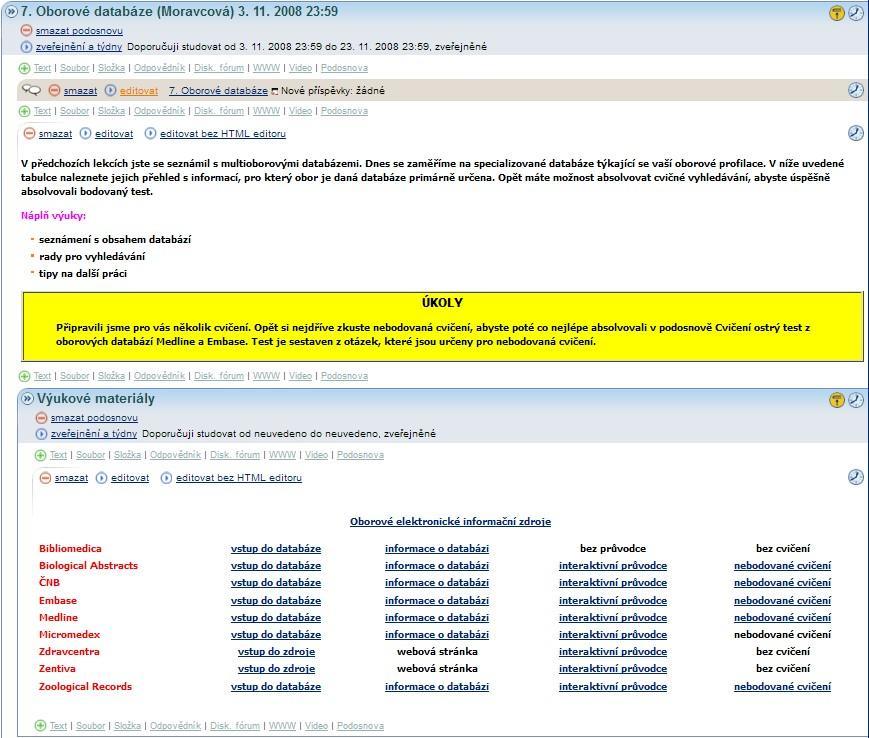This screenshot has width=869, height=738.
Task: Collapse the 7. Oborové databáze section arrow
Action: [11, 11]
